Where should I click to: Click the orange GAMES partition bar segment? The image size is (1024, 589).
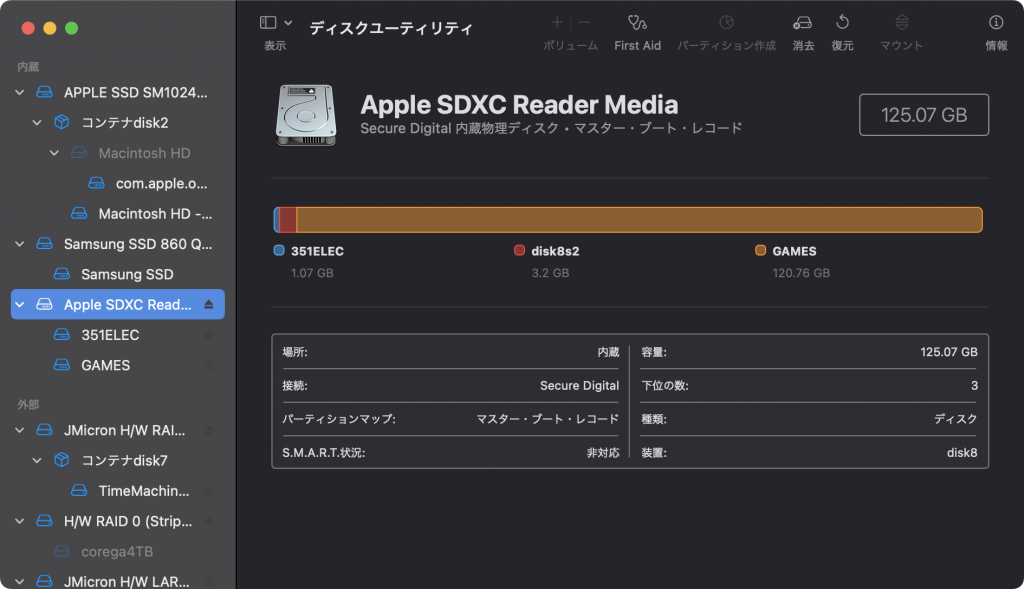(x=639, y=220)
